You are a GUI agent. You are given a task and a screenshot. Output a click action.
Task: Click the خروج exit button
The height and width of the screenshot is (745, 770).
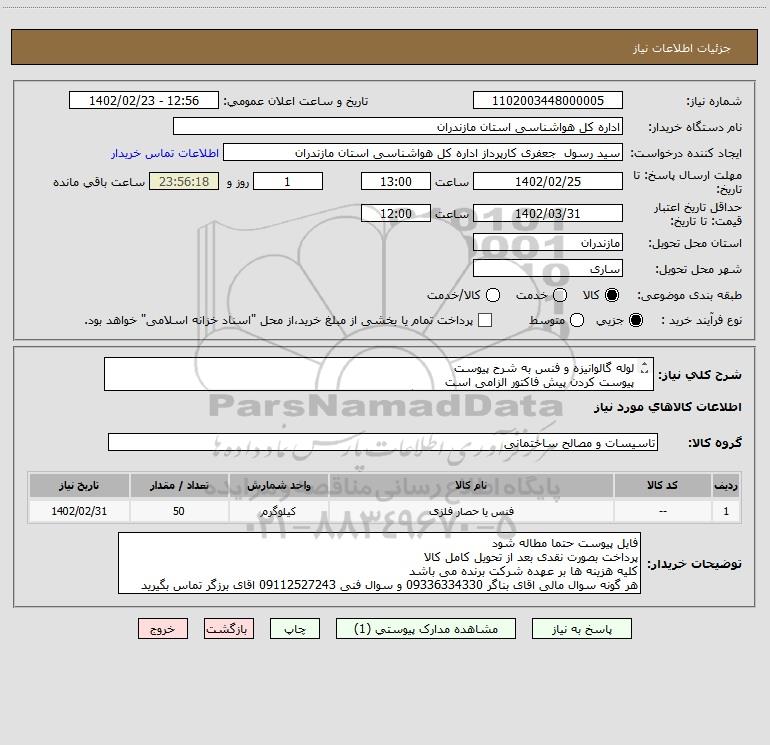[x=163, y=629]
